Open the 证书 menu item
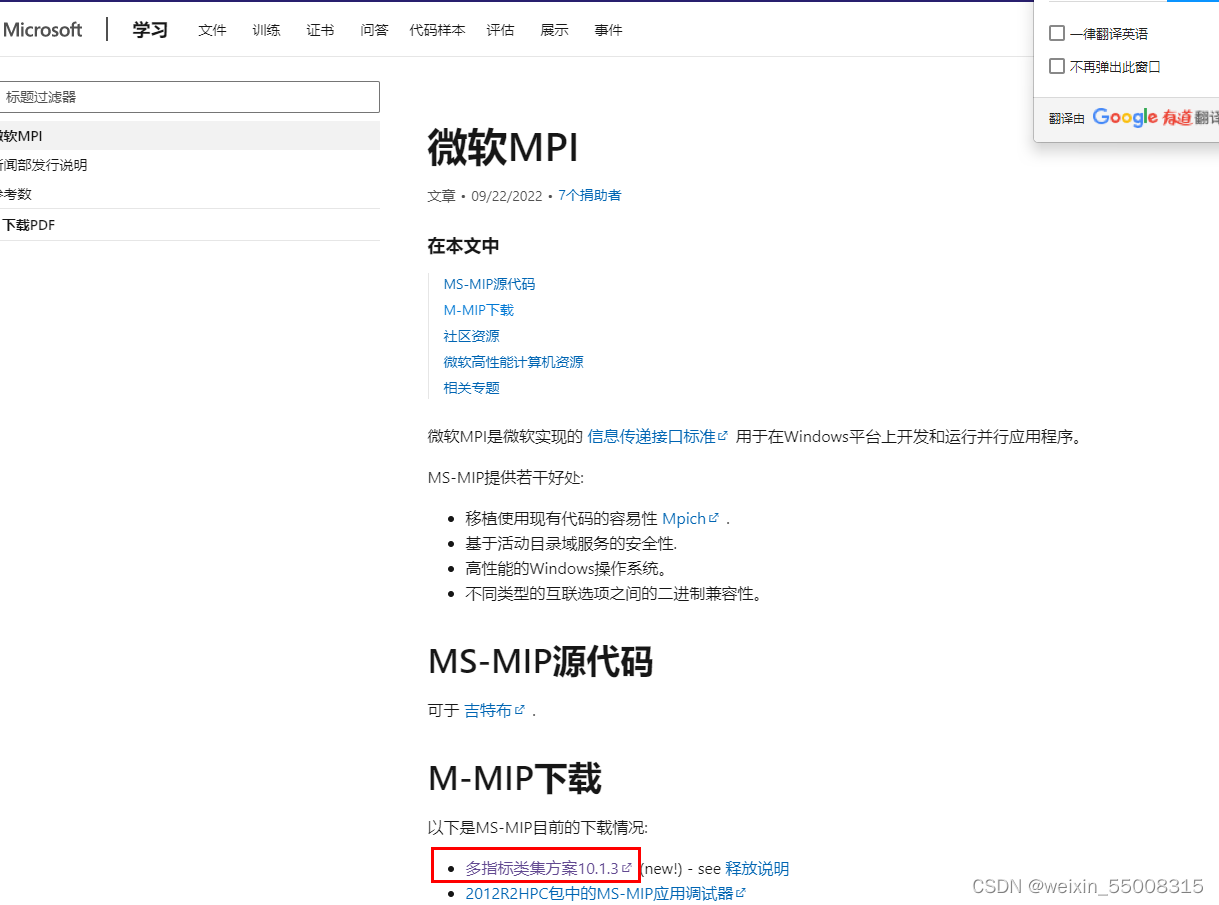1219x905 pixels. (x=320, y=30)
